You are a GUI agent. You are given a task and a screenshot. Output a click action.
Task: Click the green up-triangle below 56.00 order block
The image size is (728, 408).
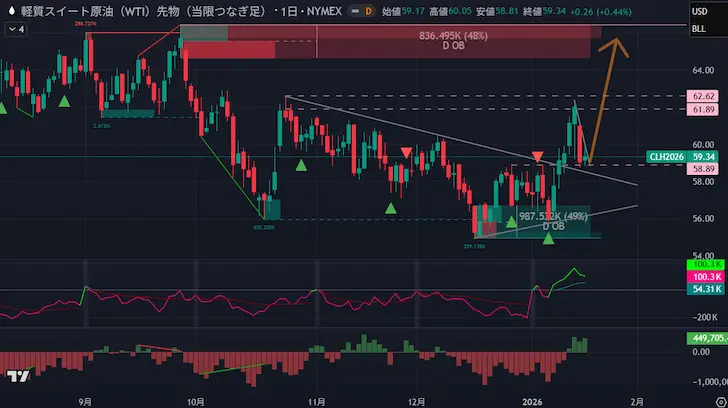[x=548, y=239]
